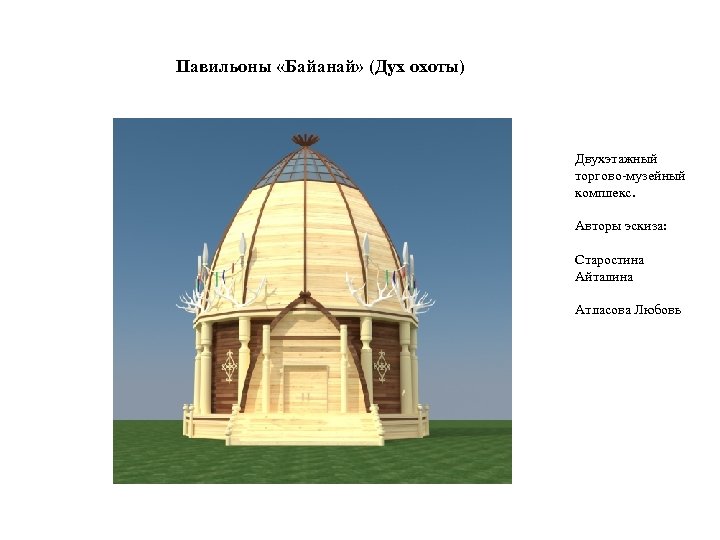Select the text 'Двухэтажный'
720x540 pixels.
point(616,159)
